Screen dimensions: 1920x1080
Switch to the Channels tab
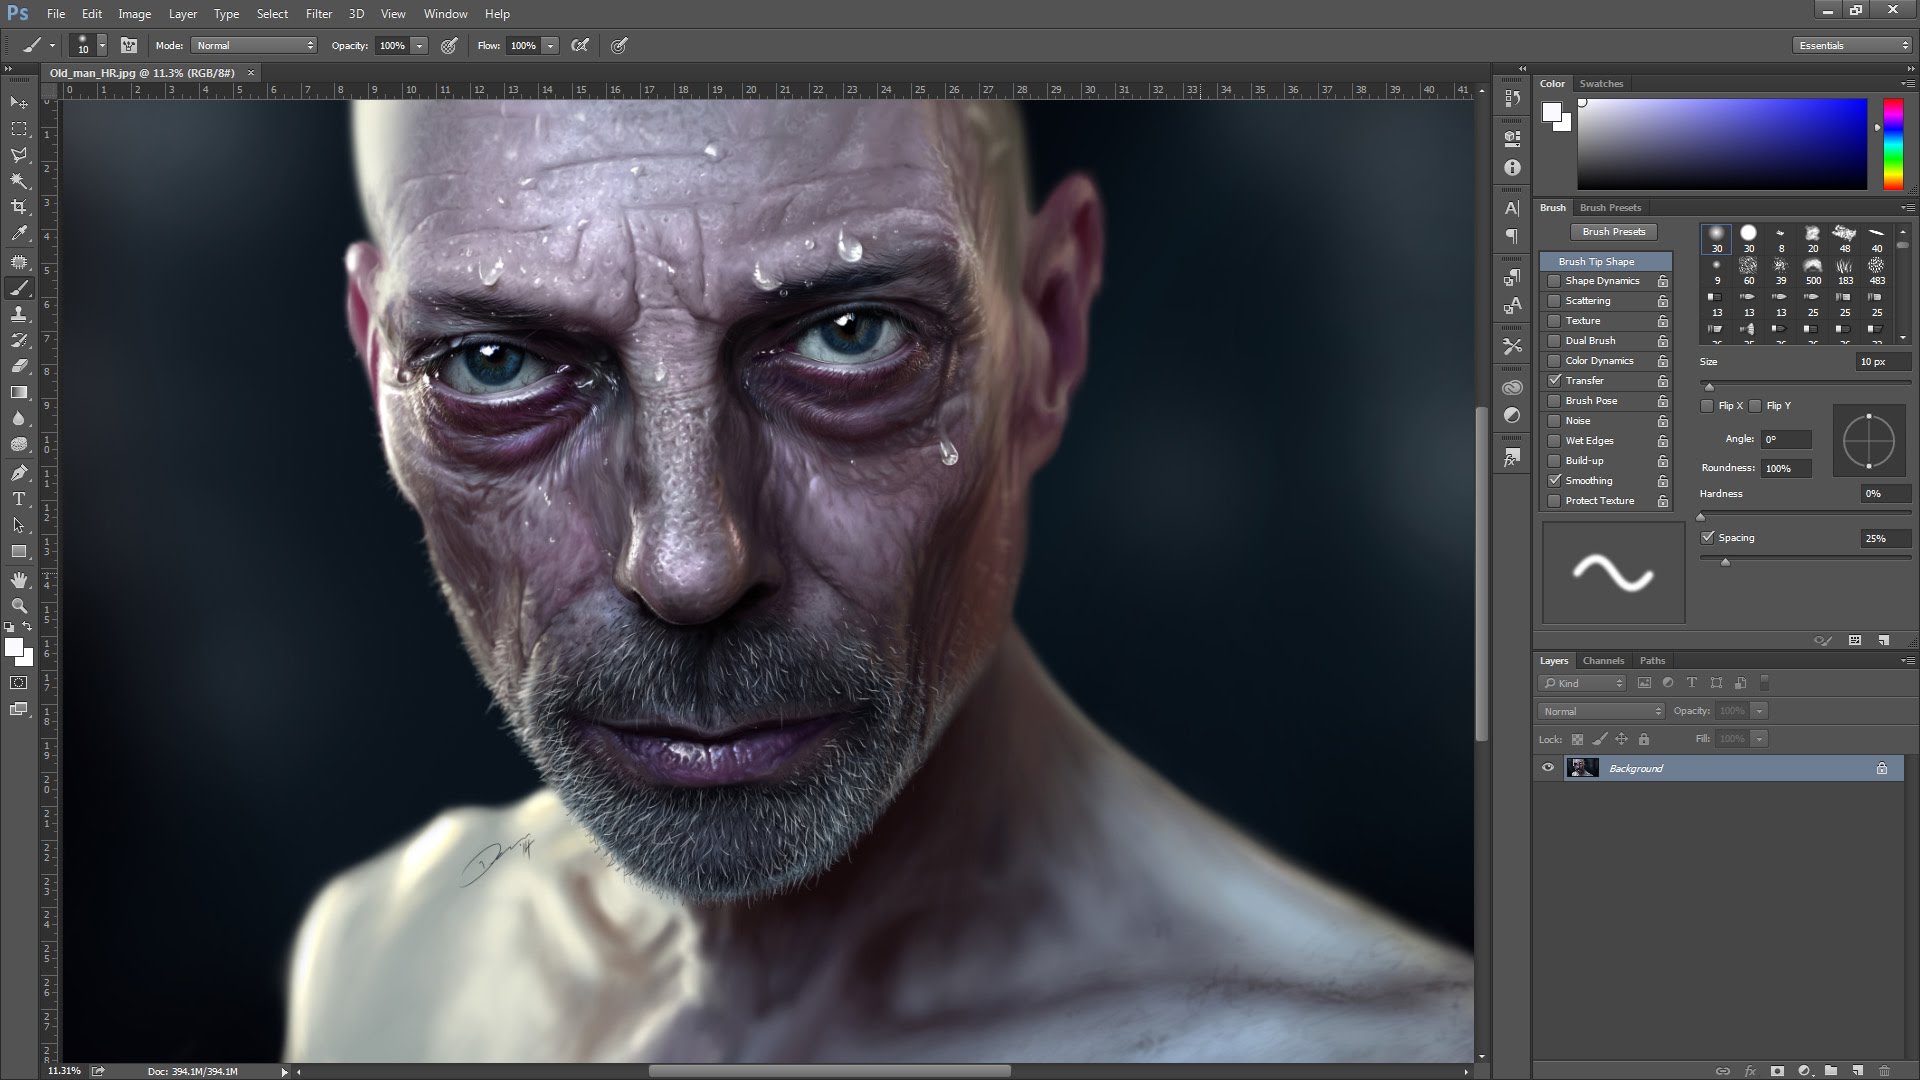coord(1602,659)
